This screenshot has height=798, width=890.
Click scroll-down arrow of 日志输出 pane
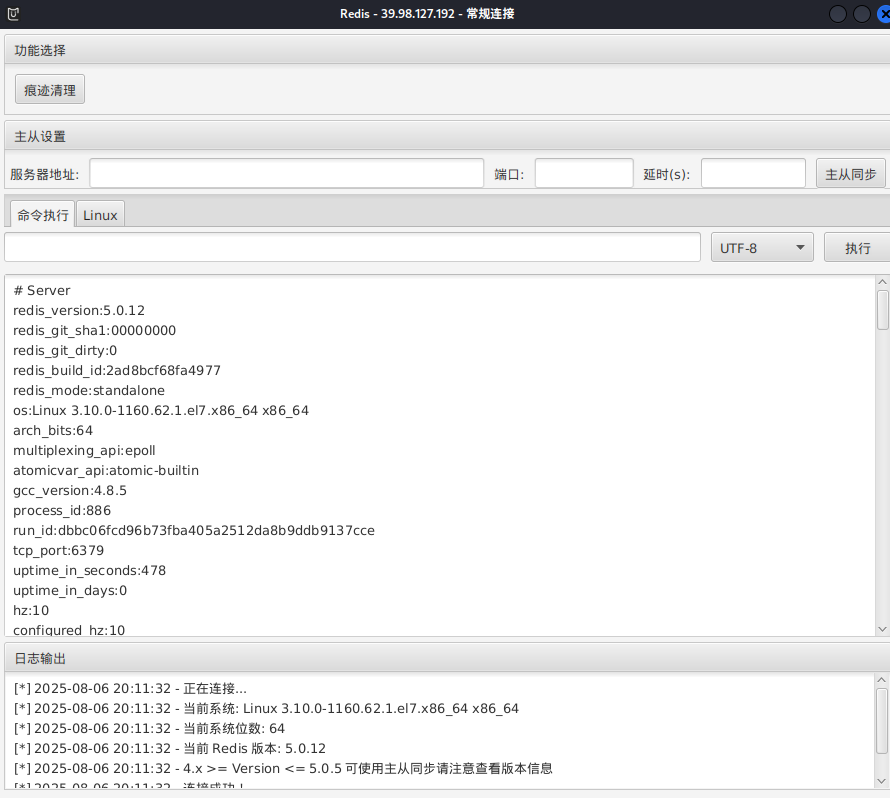coord(881,781)
